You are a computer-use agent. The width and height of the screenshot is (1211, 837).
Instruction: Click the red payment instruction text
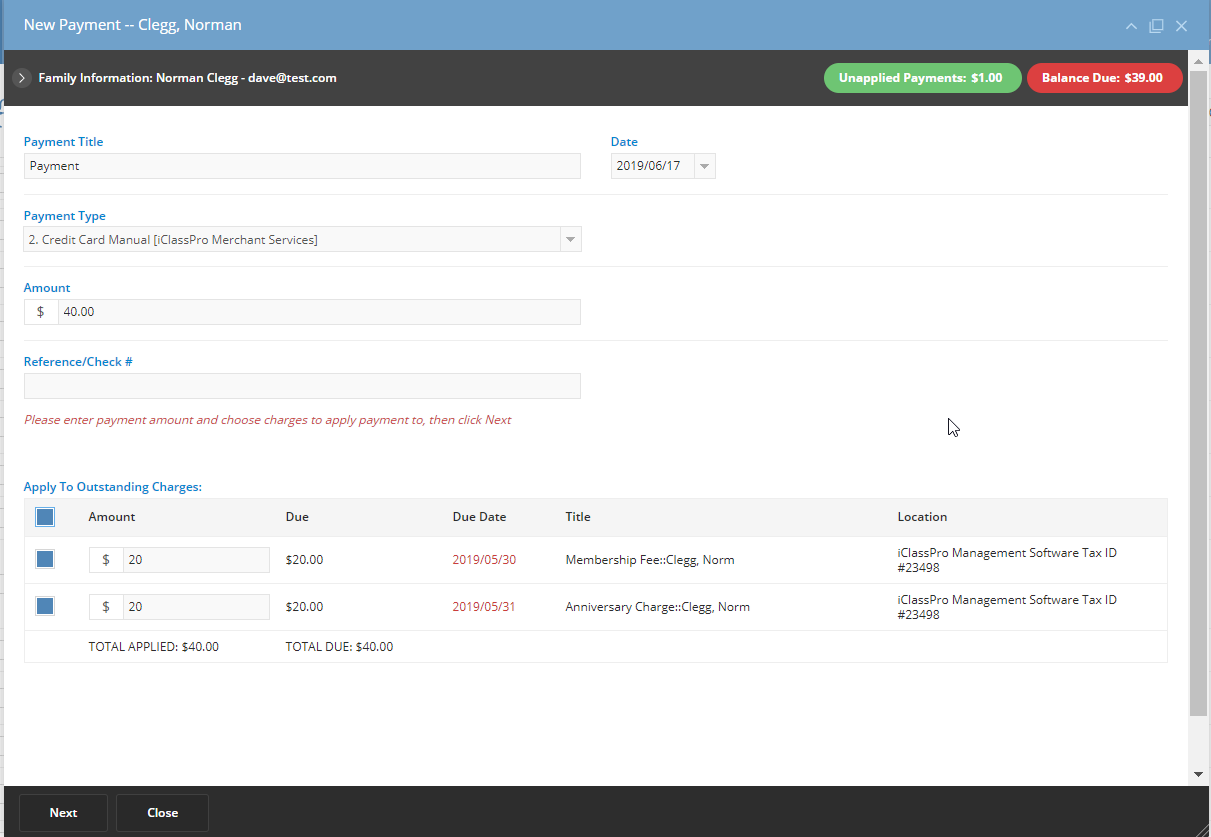coord(268,420)
